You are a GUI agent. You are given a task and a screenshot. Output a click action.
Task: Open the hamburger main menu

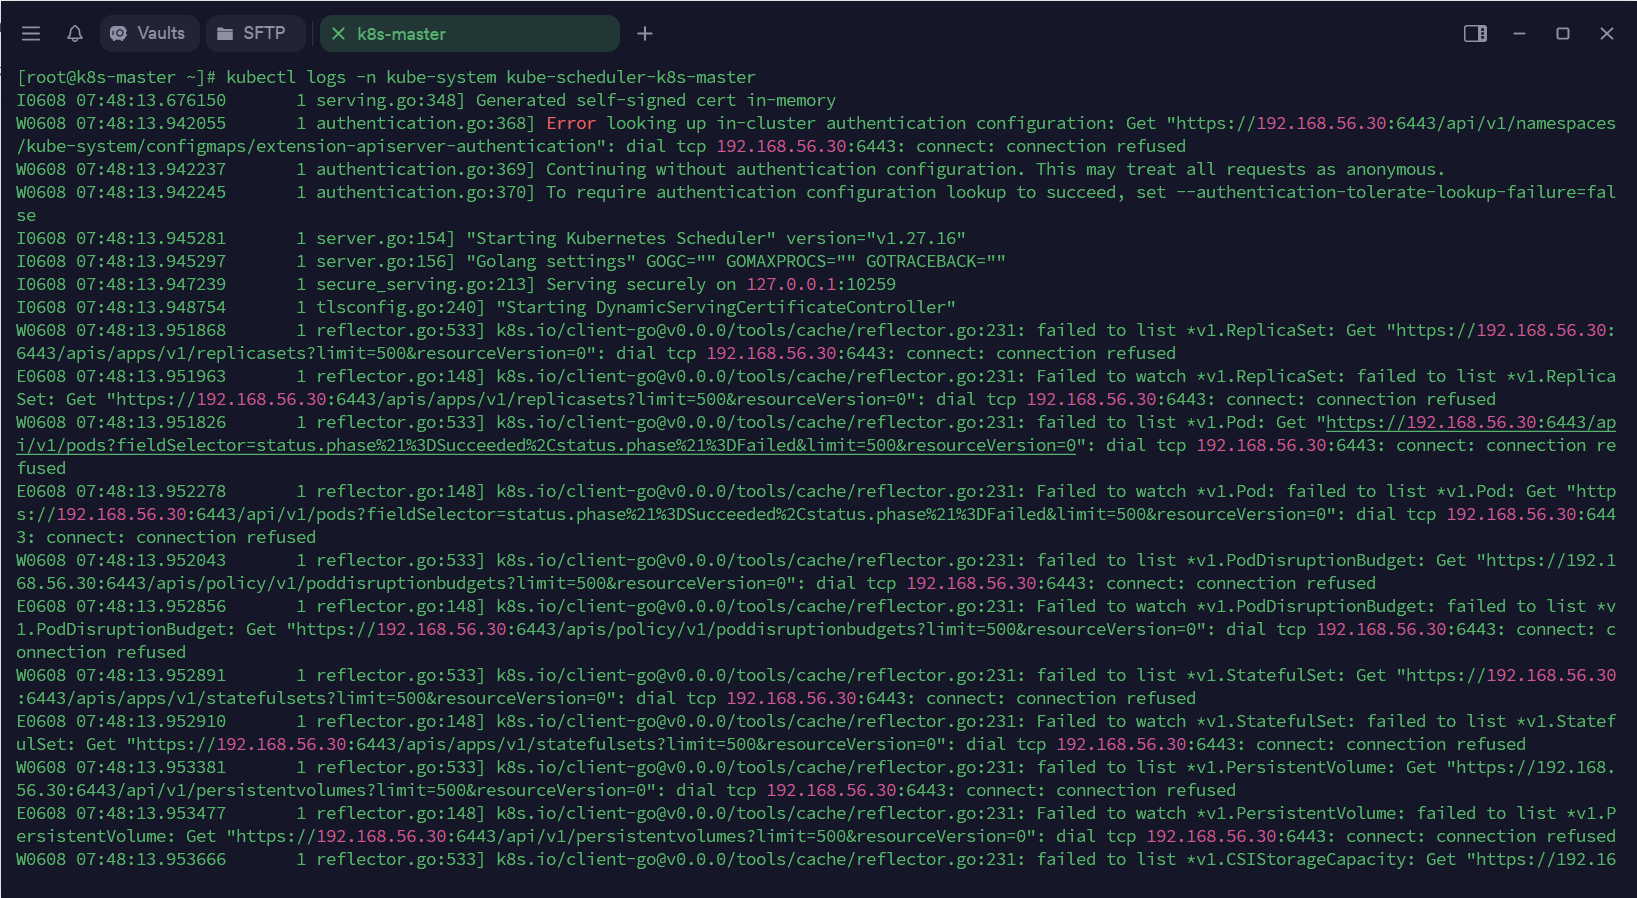31,33
